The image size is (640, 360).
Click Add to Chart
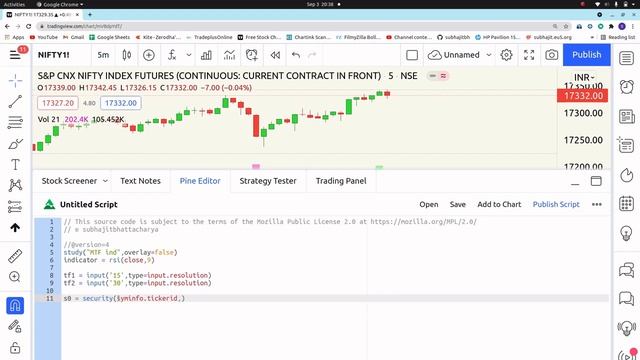(499, 204)
